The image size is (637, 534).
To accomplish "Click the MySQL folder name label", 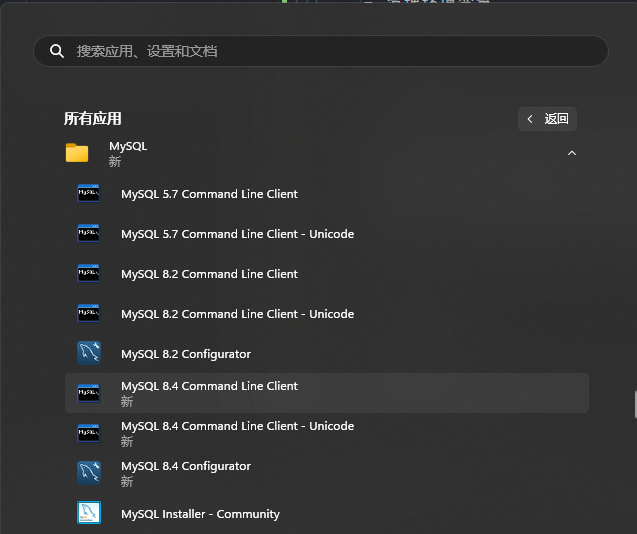I will point(128,146).
